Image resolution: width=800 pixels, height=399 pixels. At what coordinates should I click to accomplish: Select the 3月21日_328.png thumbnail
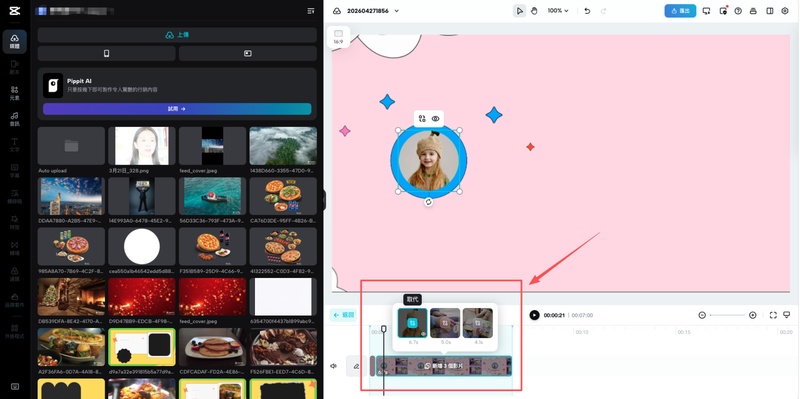(x=142, y=146)
